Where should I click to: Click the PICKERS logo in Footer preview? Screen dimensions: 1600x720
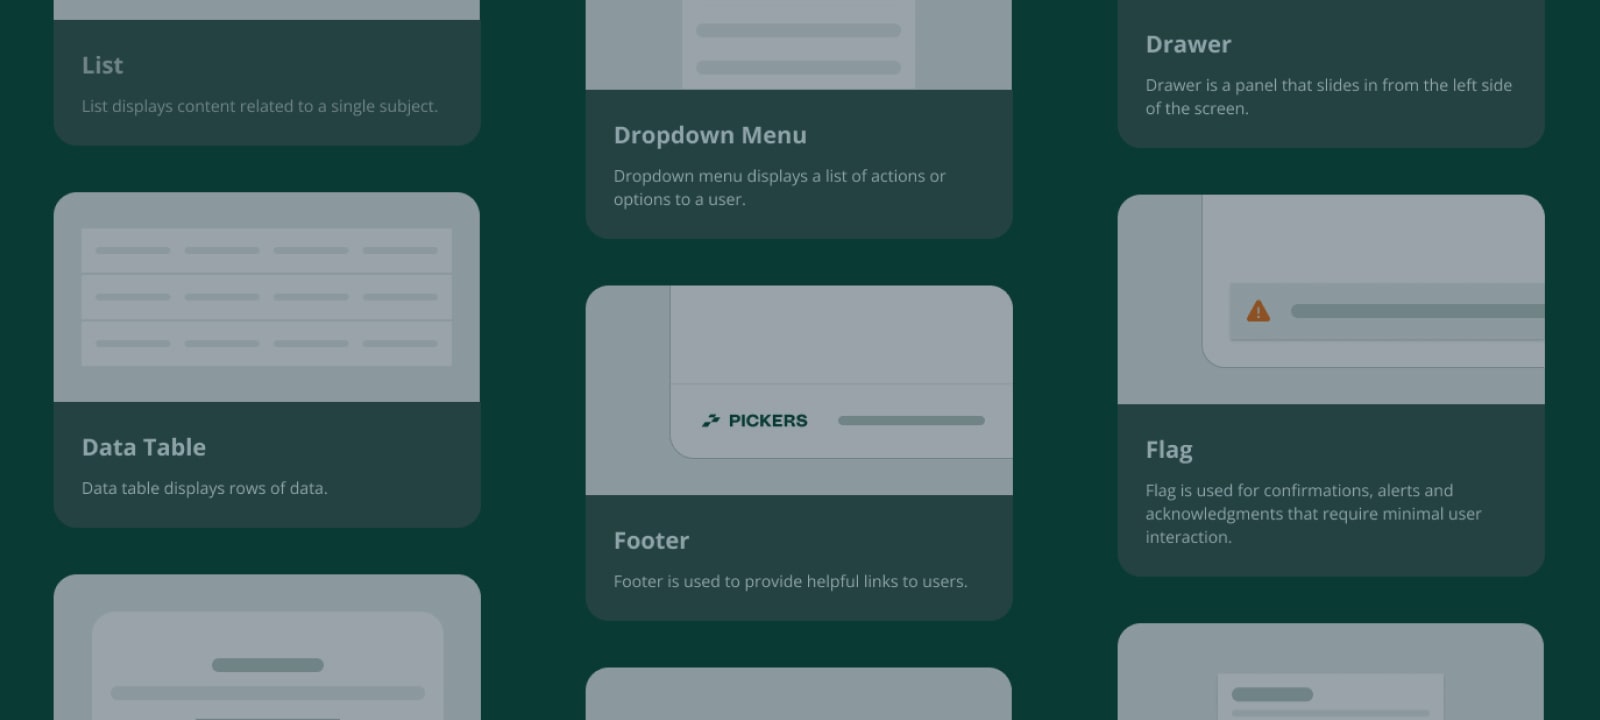pos(755,421)
